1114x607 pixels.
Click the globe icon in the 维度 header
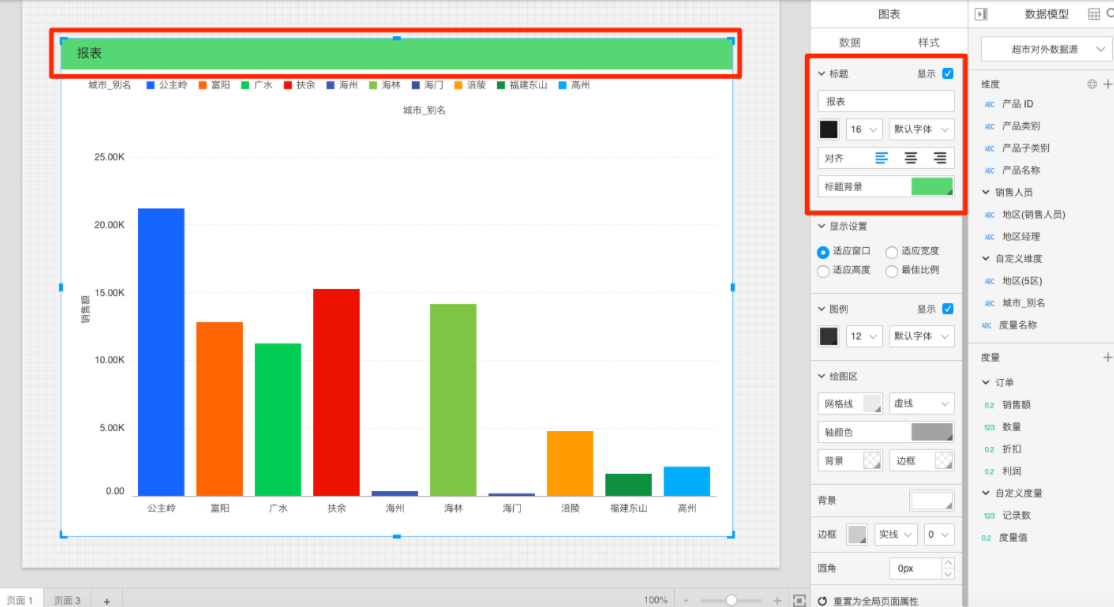coord(1092,84)
